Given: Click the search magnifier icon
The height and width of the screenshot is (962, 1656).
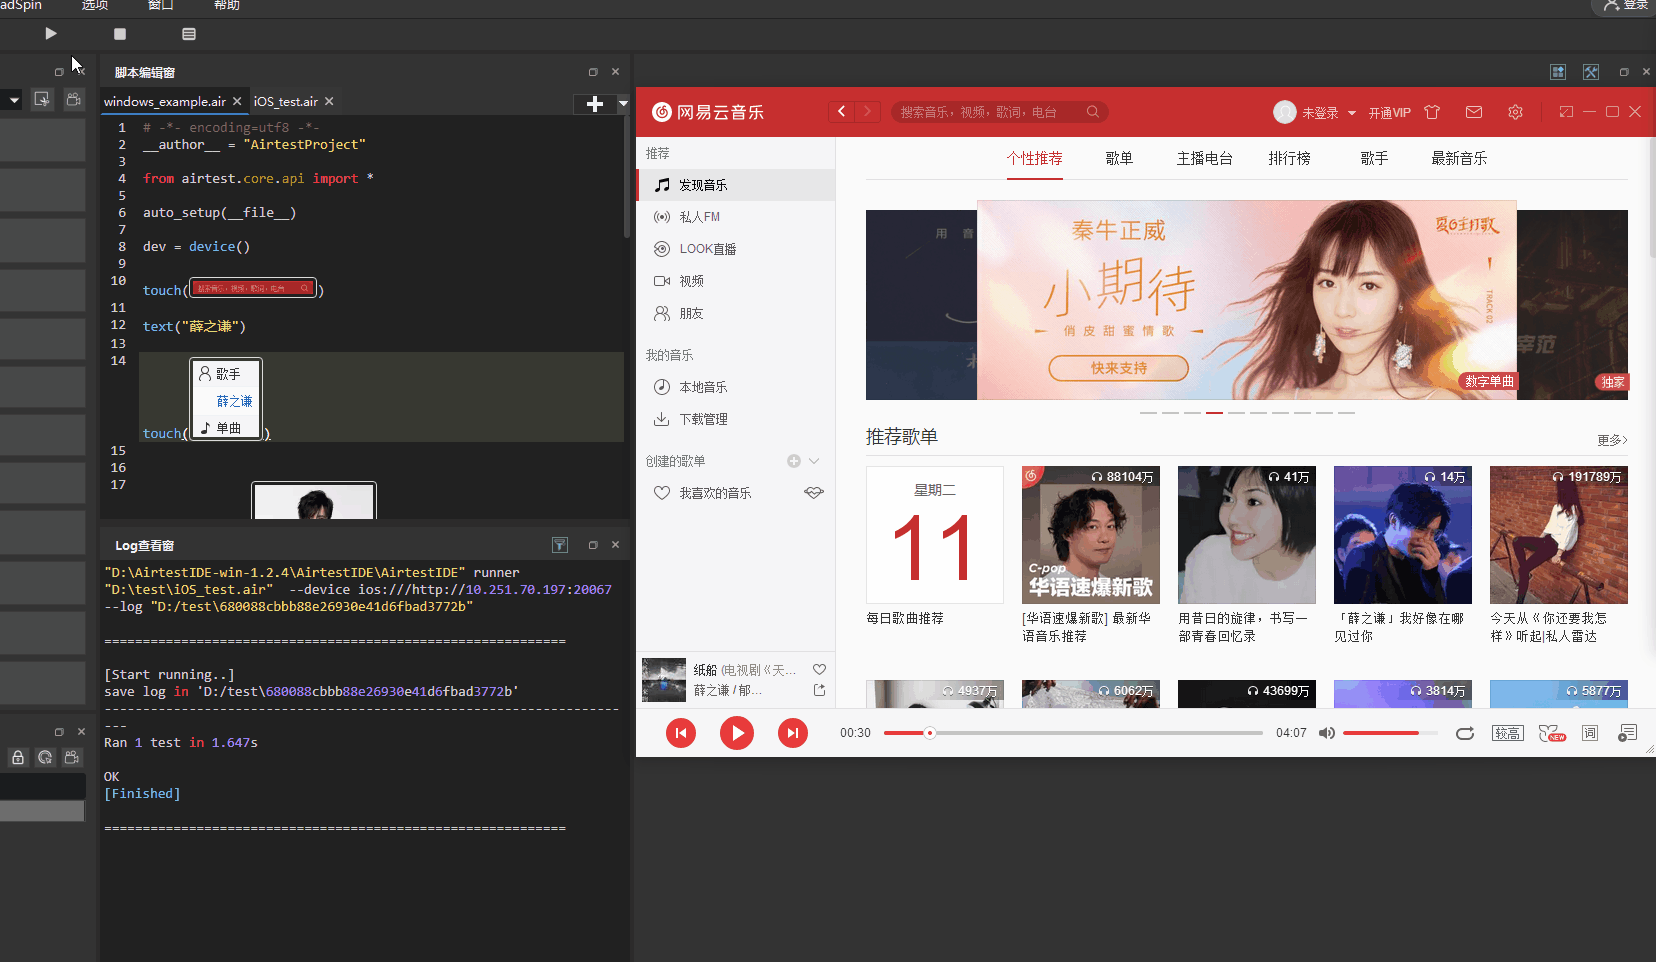Looking at the screenshot, I should click(1093, 112).
